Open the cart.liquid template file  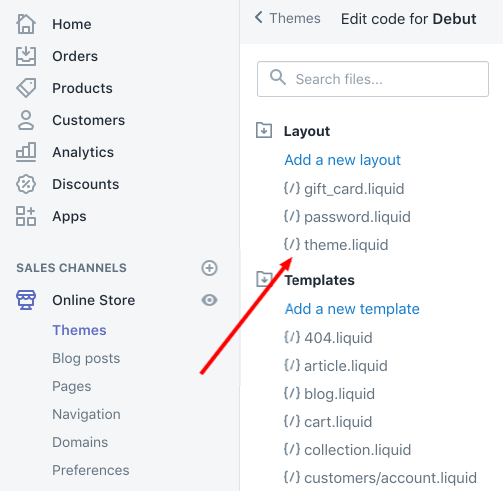328,422
